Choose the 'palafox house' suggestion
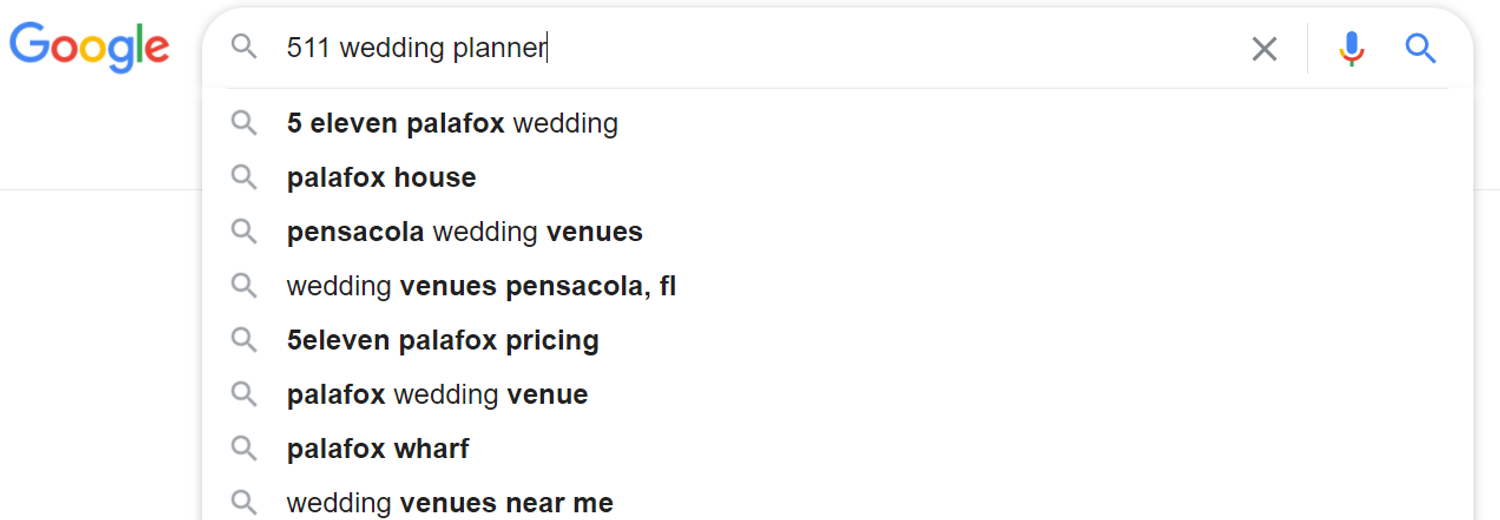The width and height of the screenshot is (1500, 520). (x=838, y=178)
